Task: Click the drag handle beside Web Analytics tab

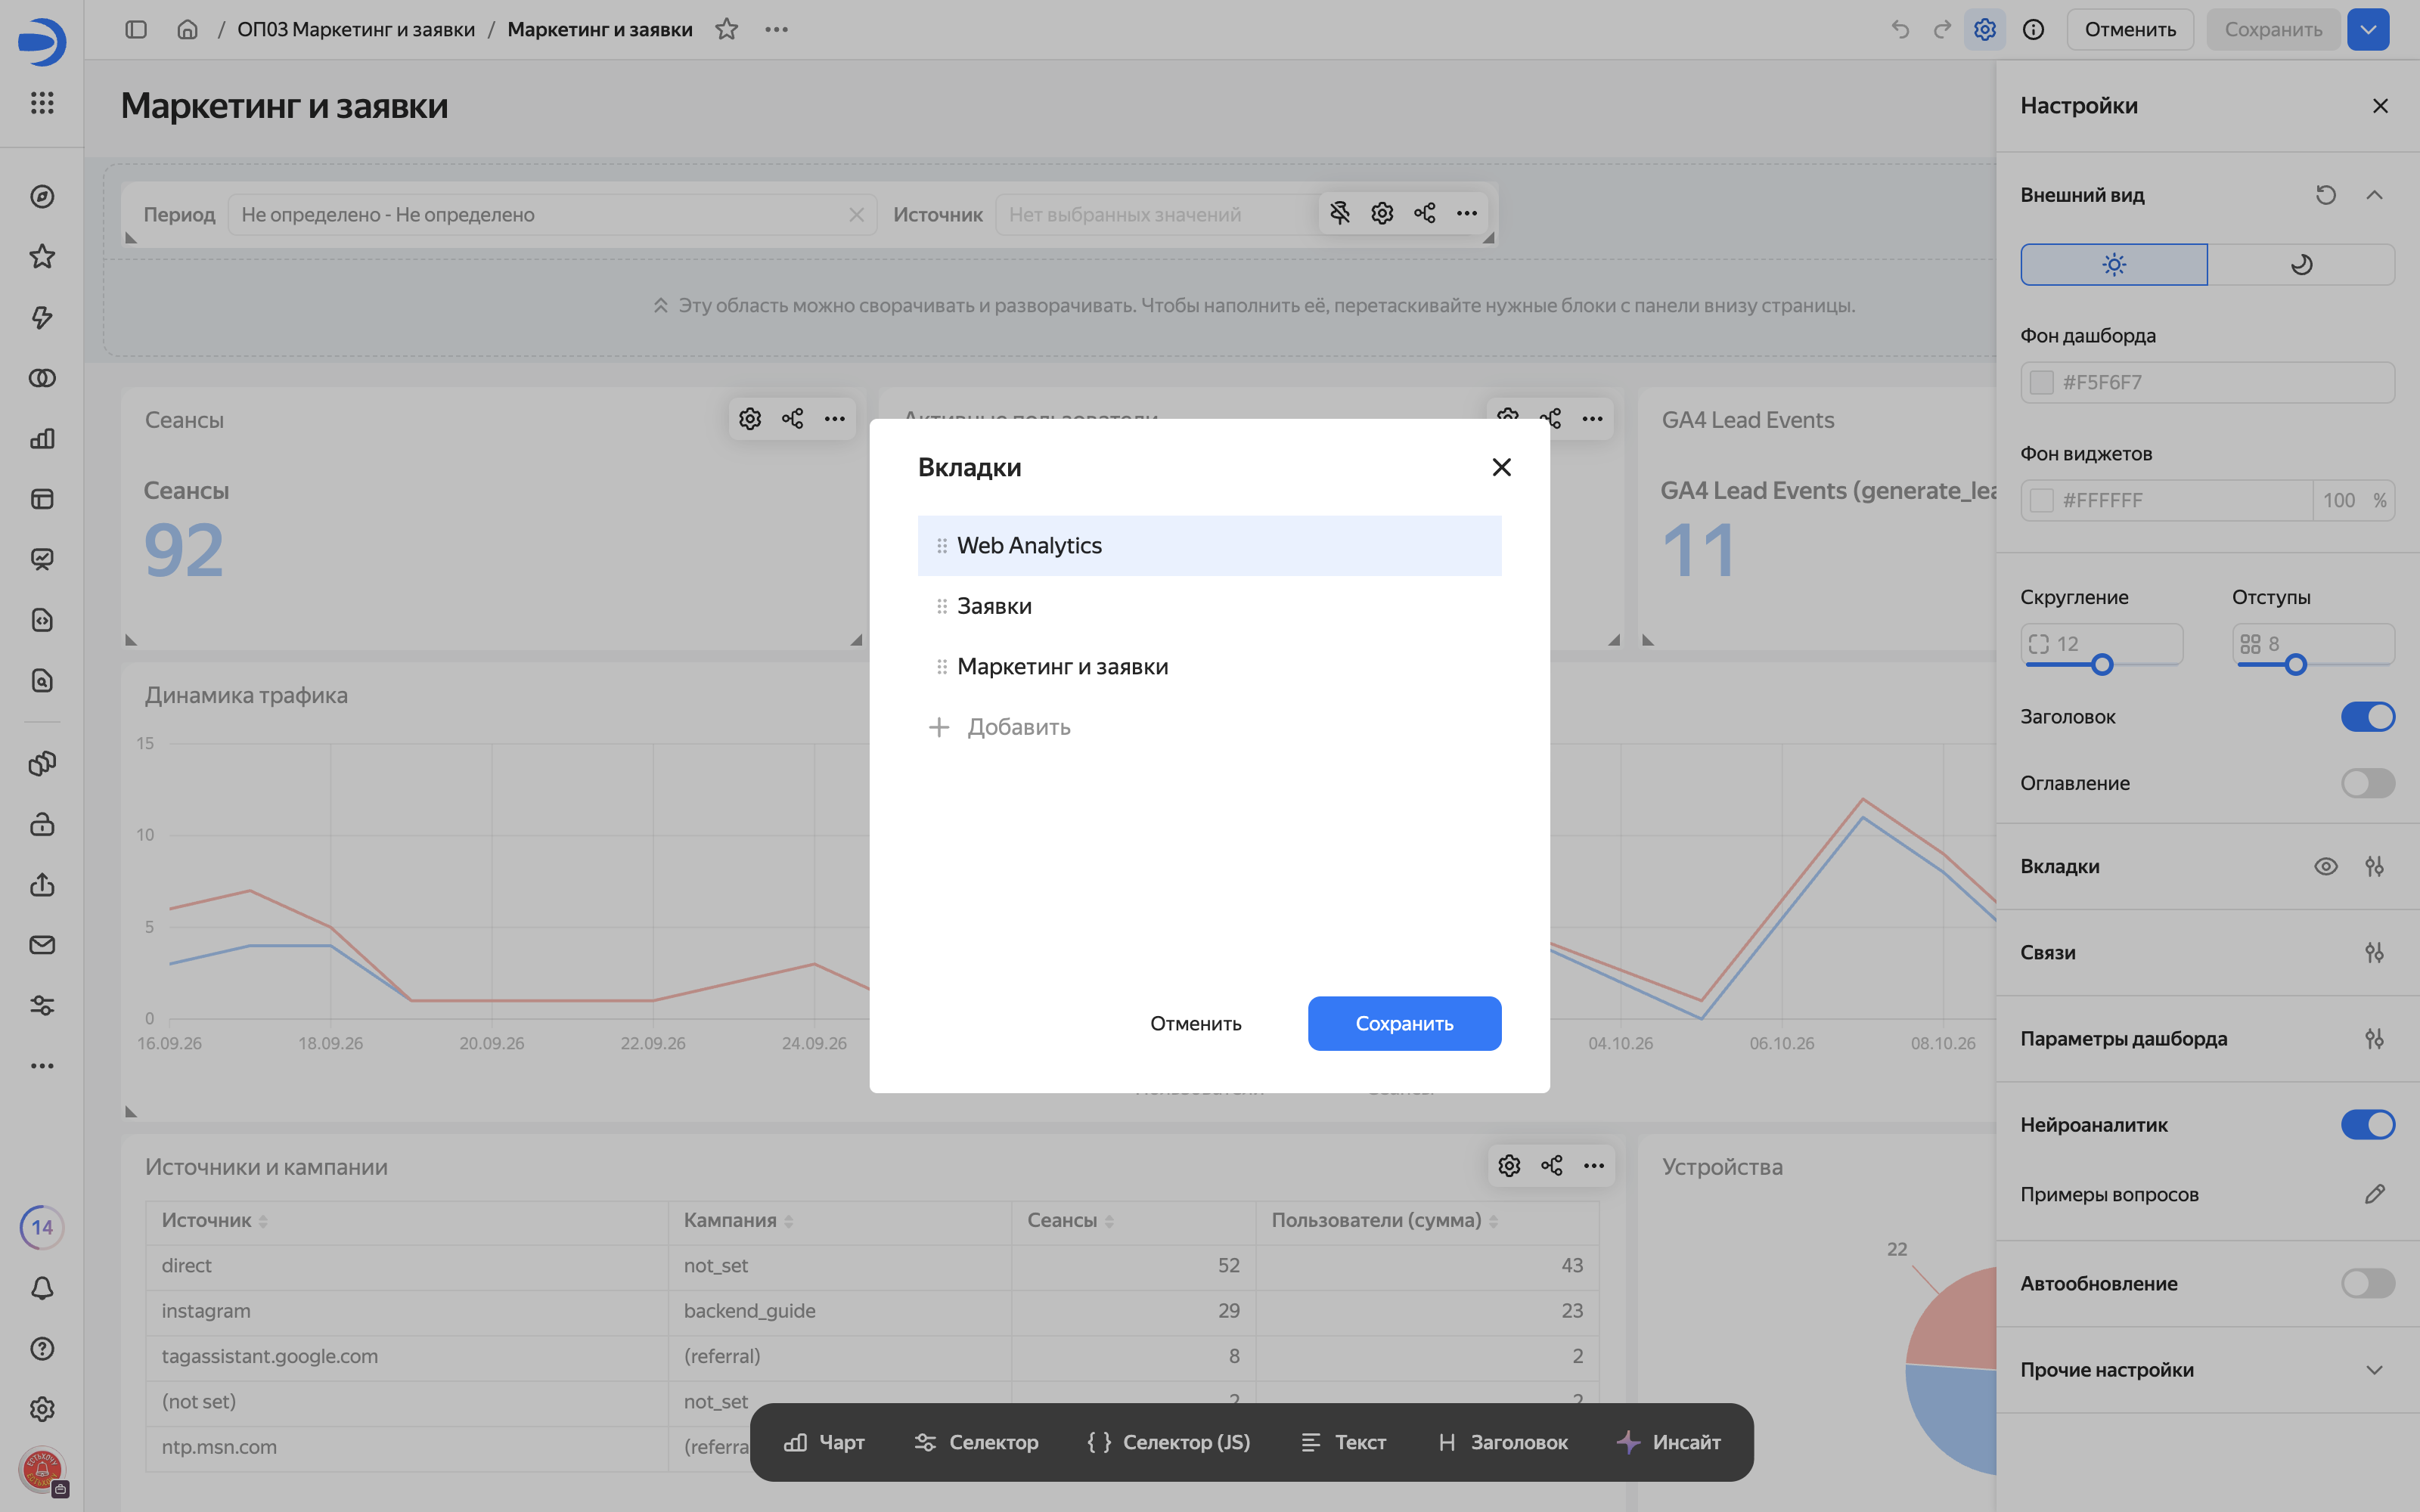Action: pyautogui.click(x=941, y=546)
